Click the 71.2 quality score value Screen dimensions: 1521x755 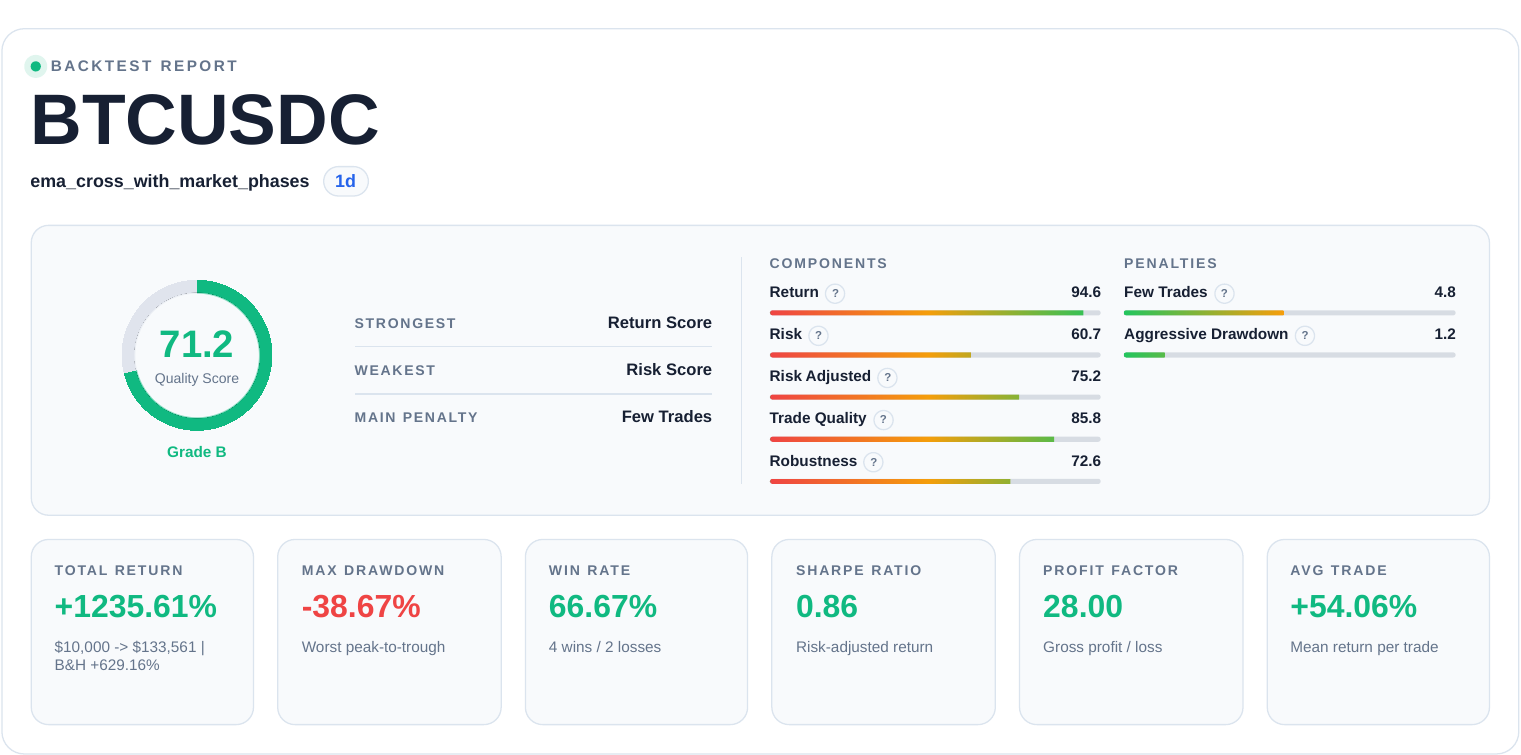click(x=196, y=344)
